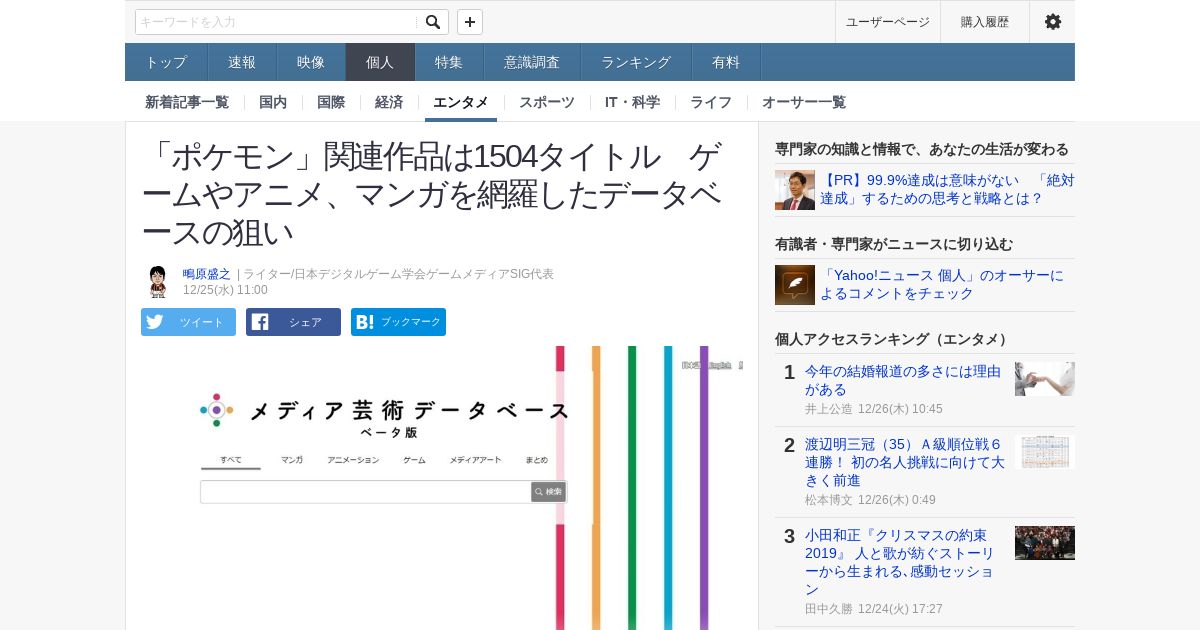Open ライフ category
Screen dimensions: 1200x630
coord(711,102)
